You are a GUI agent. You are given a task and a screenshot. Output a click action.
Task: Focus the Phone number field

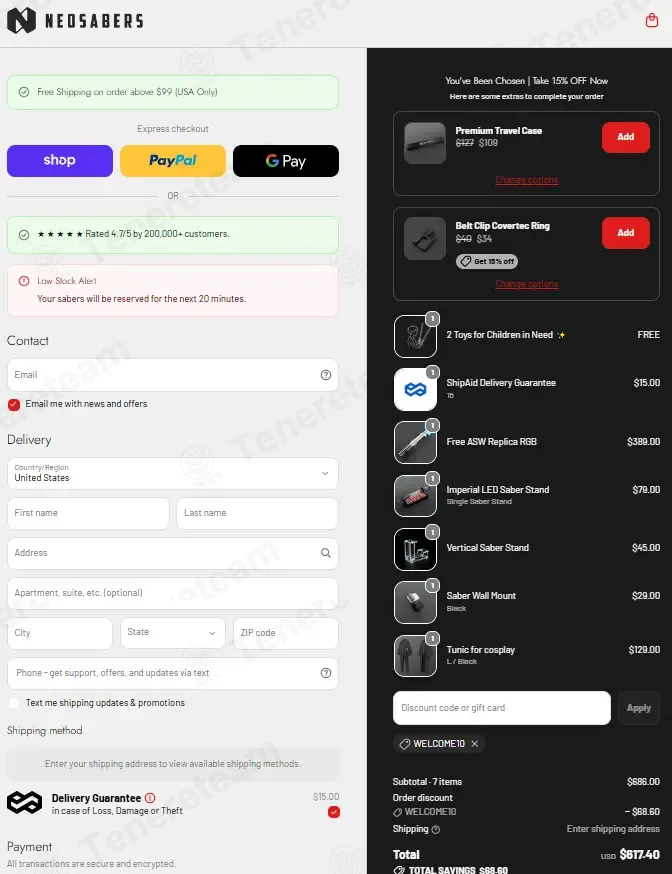173,673
